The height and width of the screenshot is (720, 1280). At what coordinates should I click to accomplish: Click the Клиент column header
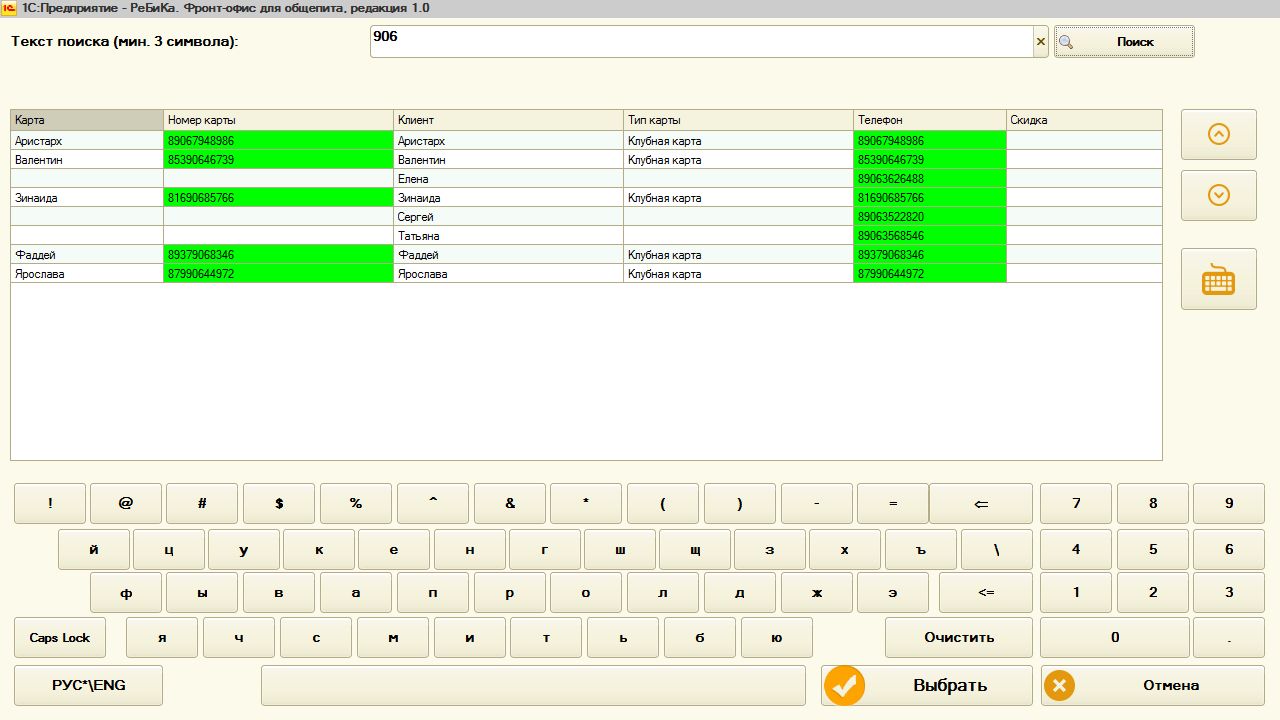508,120
